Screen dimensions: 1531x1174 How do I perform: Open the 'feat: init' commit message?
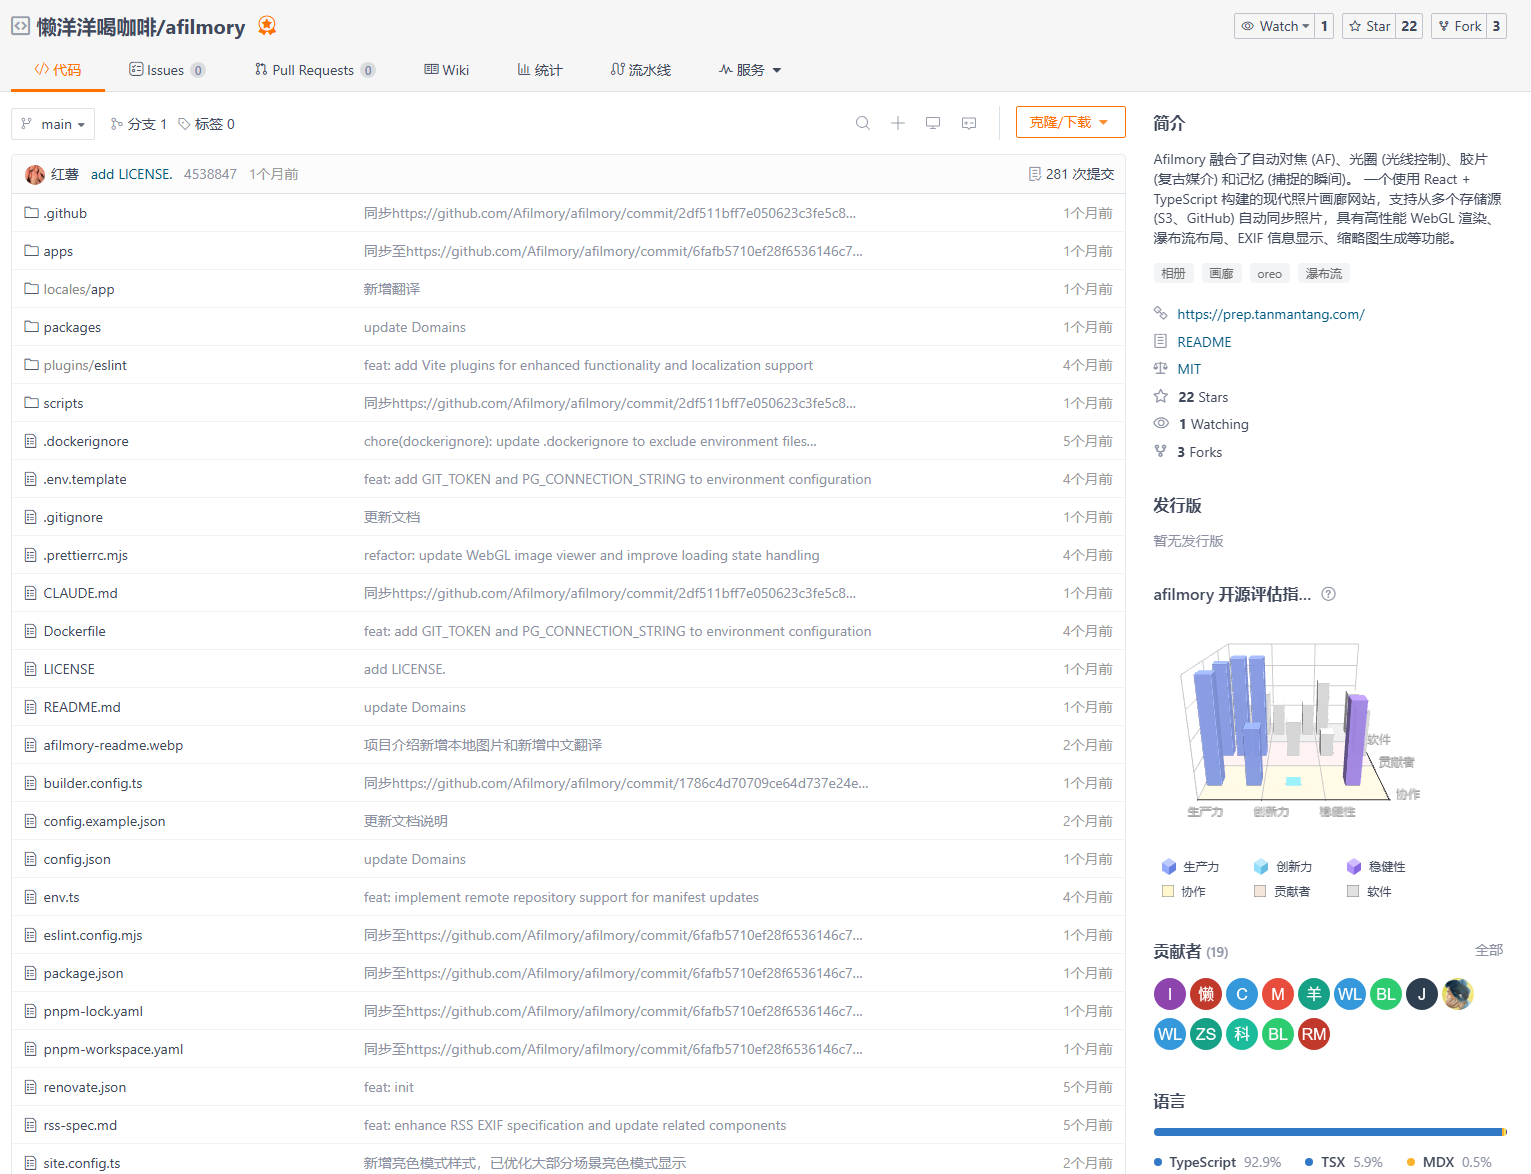coord(388,1087)
